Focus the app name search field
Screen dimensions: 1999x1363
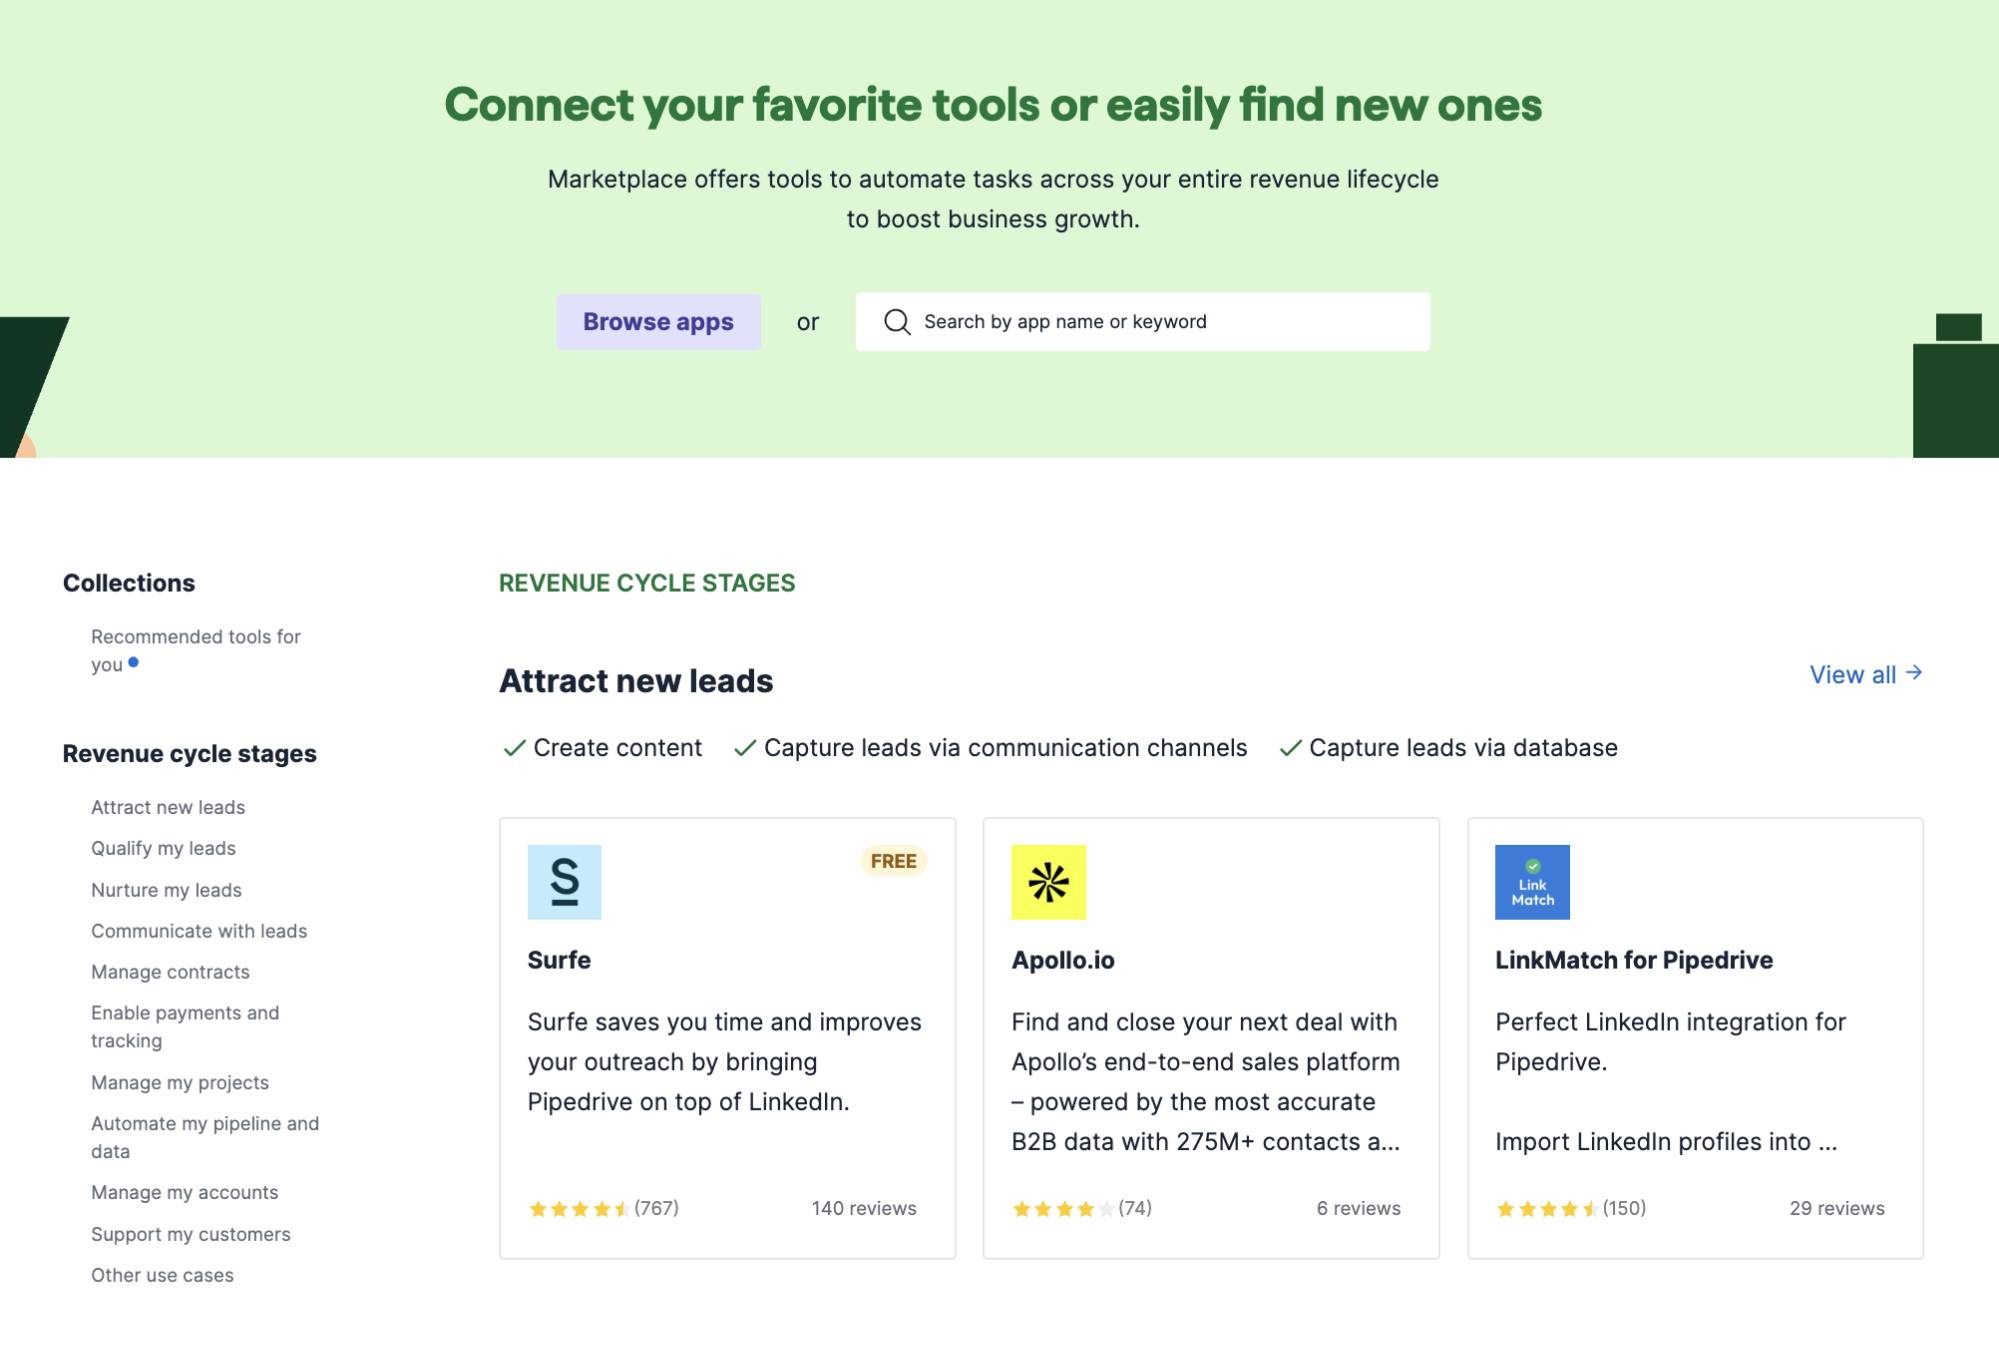tap(1160, 322)
